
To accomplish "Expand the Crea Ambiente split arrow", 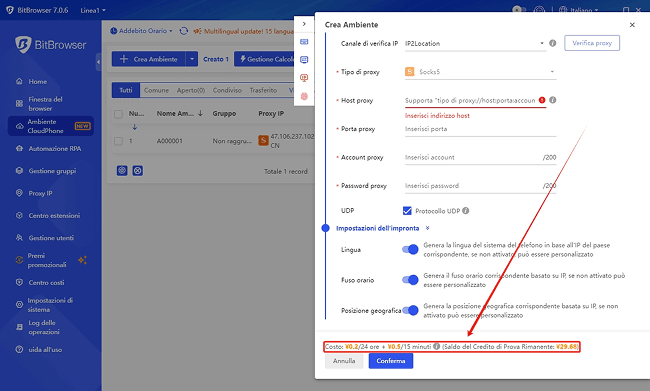I will pyautogui.click(x=192, y=59).
